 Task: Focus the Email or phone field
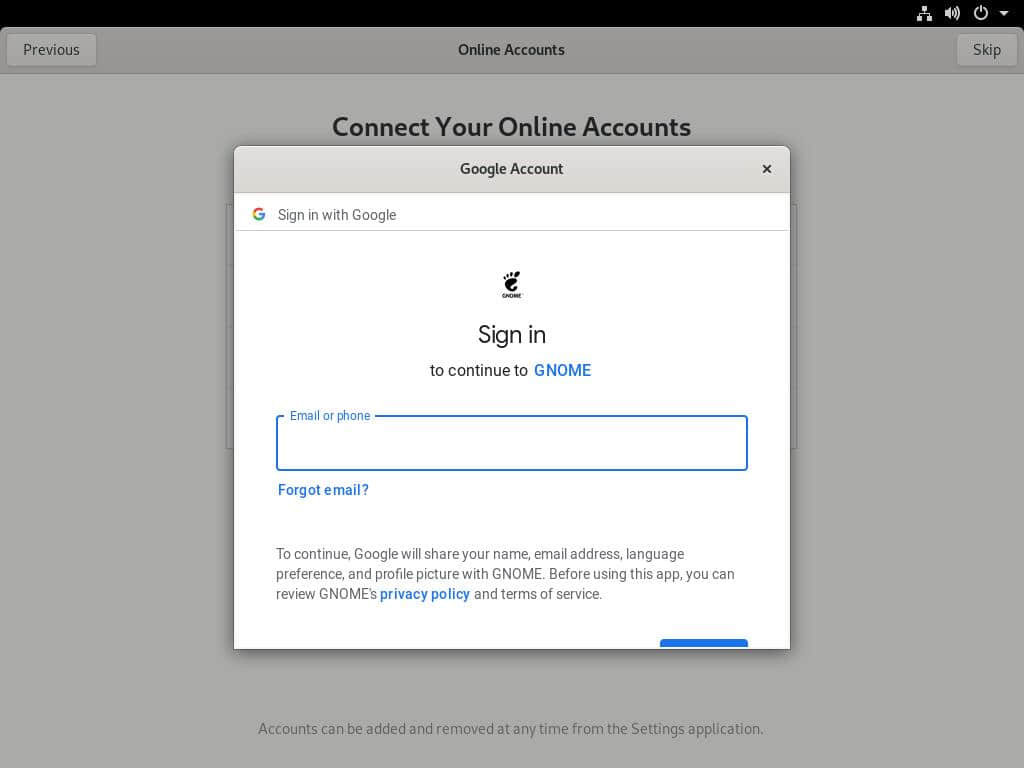pyautogui.click(x=511, y=443)
